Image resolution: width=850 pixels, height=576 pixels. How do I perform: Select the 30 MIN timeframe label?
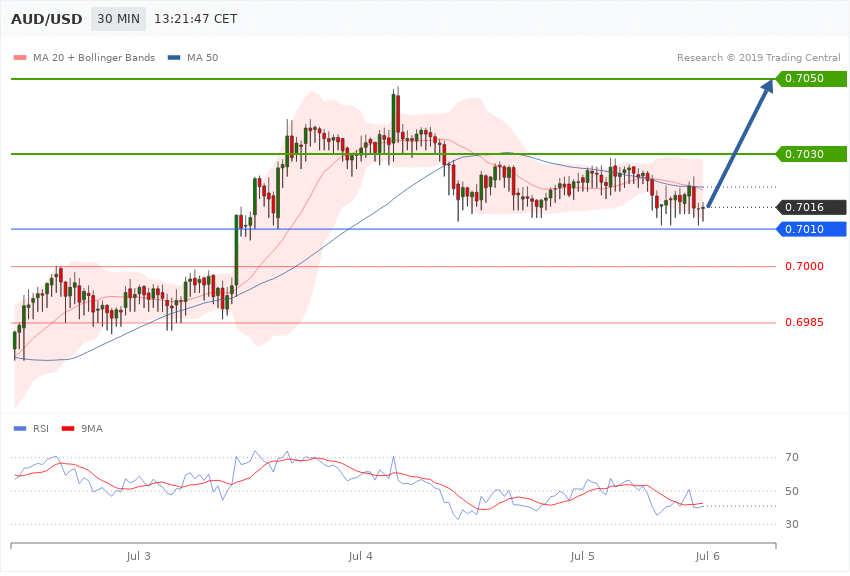118,19
